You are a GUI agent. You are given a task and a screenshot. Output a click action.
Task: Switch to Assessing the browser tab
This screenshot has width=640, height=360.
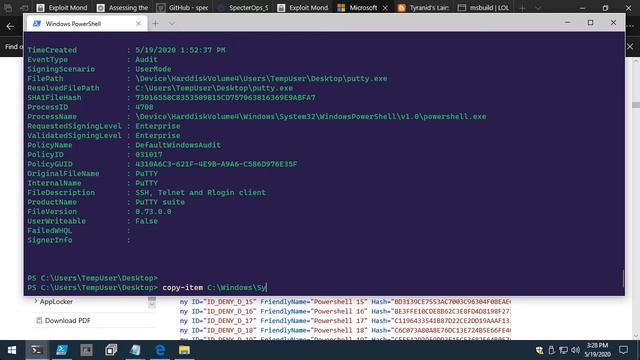123,7
